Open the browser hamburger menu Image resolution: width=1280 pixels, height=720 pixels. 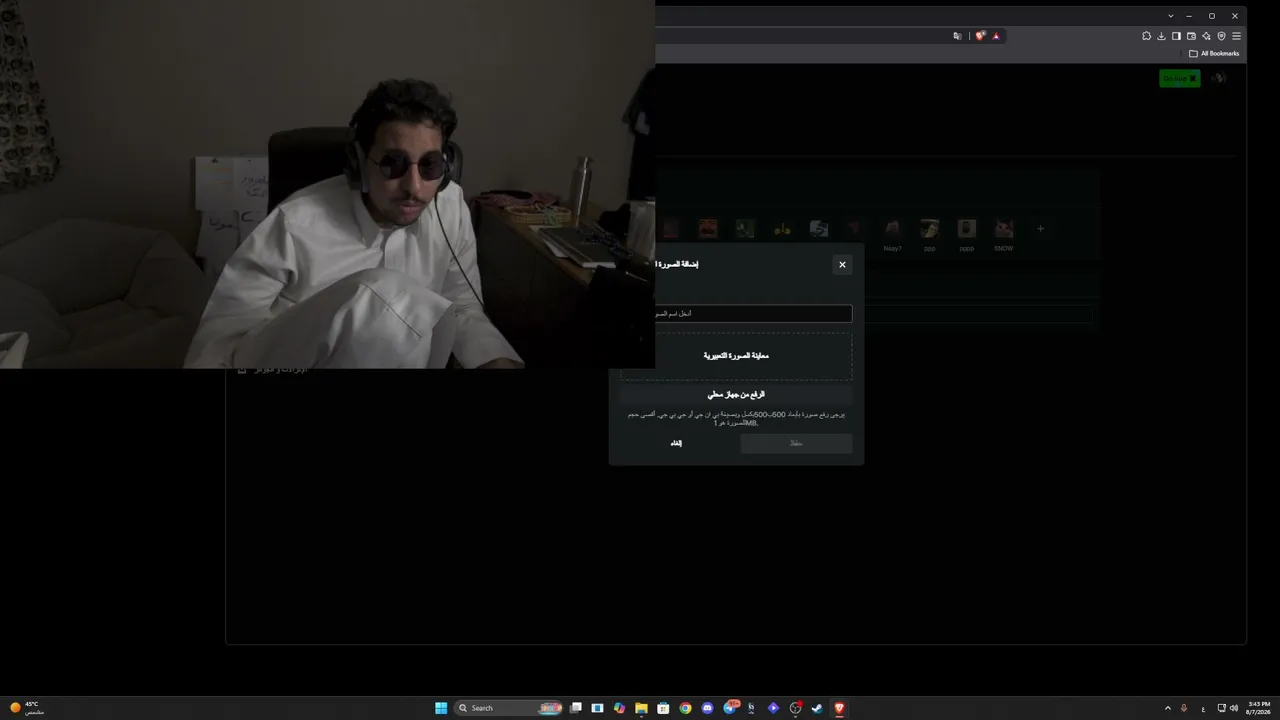pyautogui.click(x=1236, y=36)
